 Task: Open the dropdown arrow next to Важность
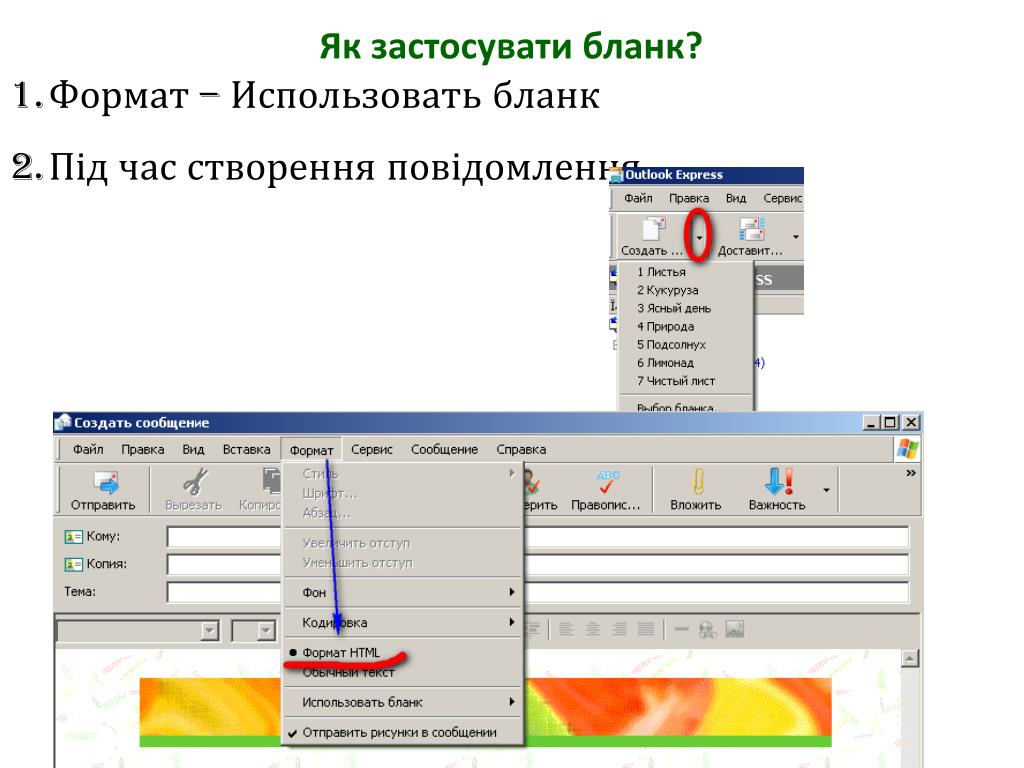tap(826, 490)
